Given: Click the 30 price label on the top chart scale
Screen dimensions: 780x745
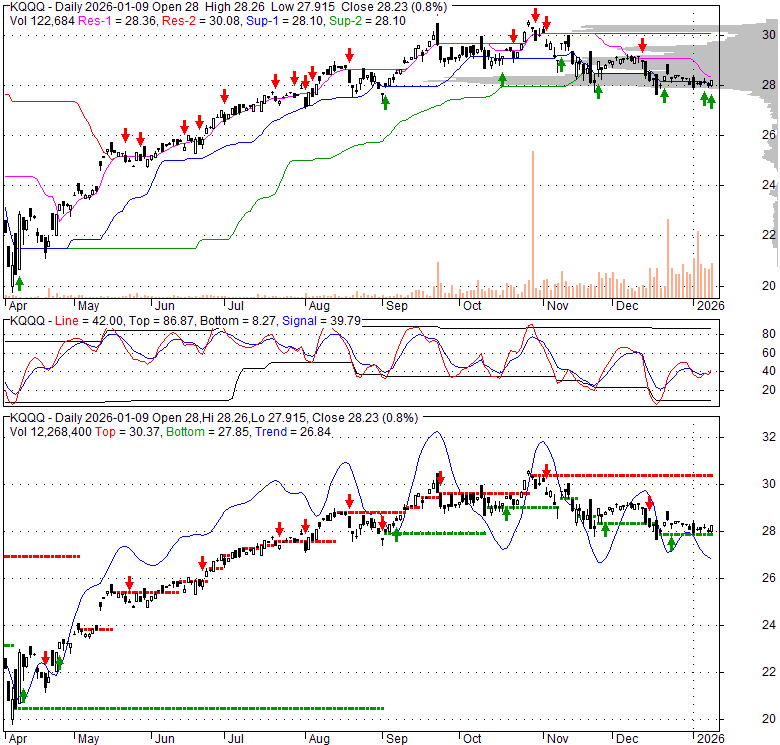Looking at the screenshot, I should (x=769, y=34).
